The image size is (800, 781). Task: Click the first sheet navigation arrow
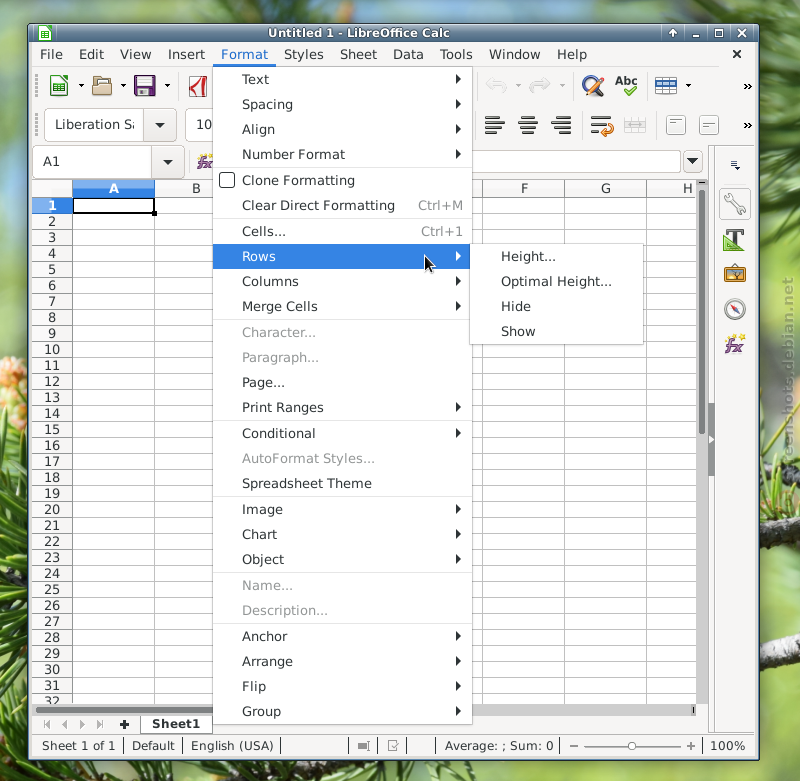tap(46, 724)
